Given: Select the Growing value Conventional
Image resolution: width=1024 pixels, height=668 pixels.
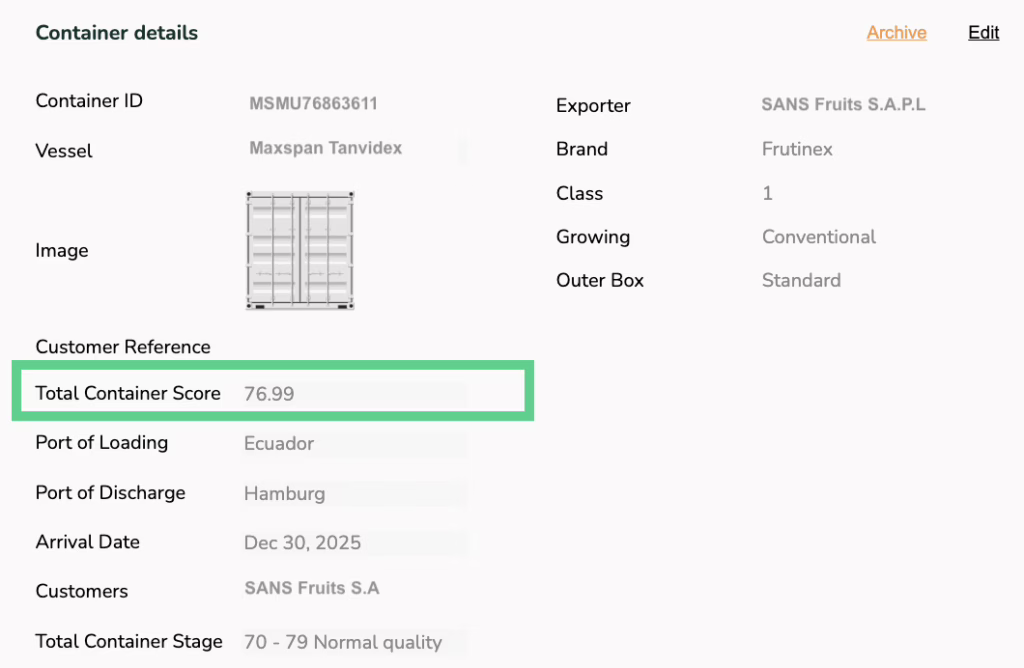Looking at the screenshot, I should coord(818,237).
